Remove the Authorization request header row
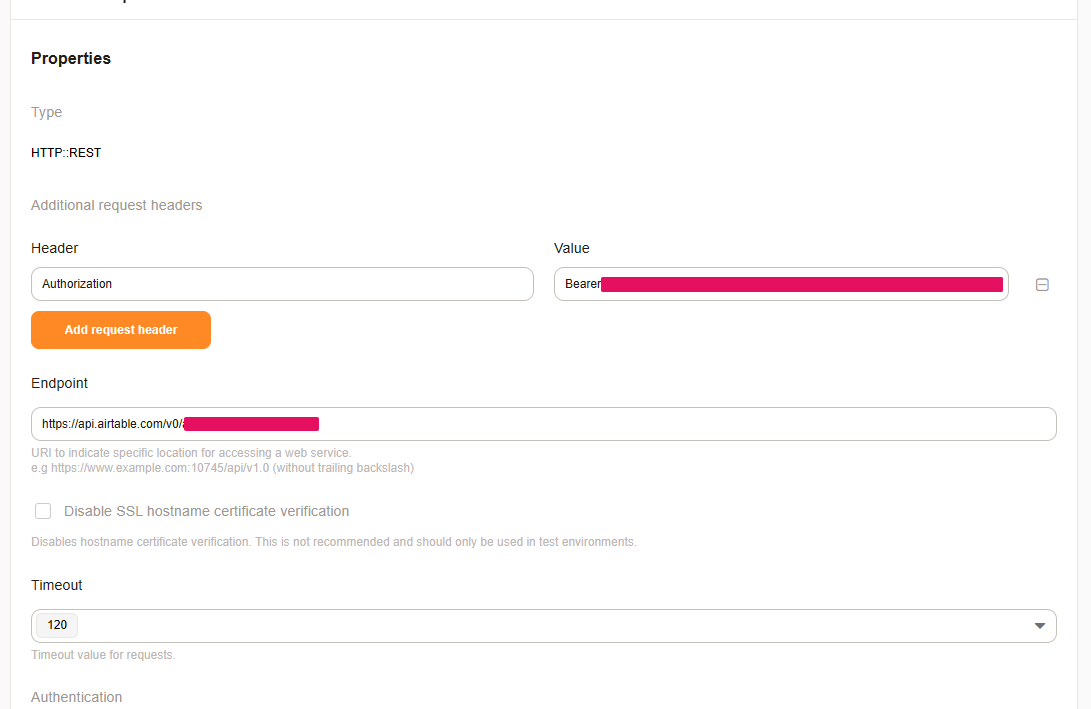 (1042, 285)
